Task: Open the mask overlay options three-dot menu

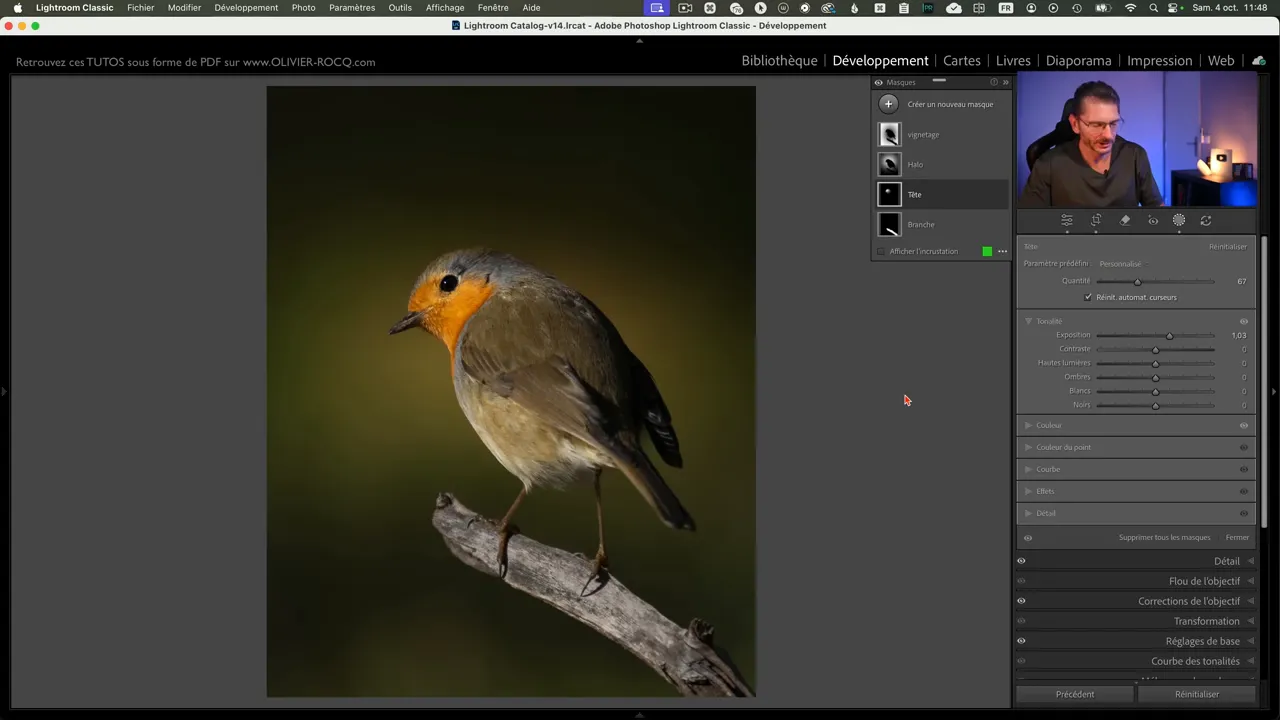Action: [1002, 252]
